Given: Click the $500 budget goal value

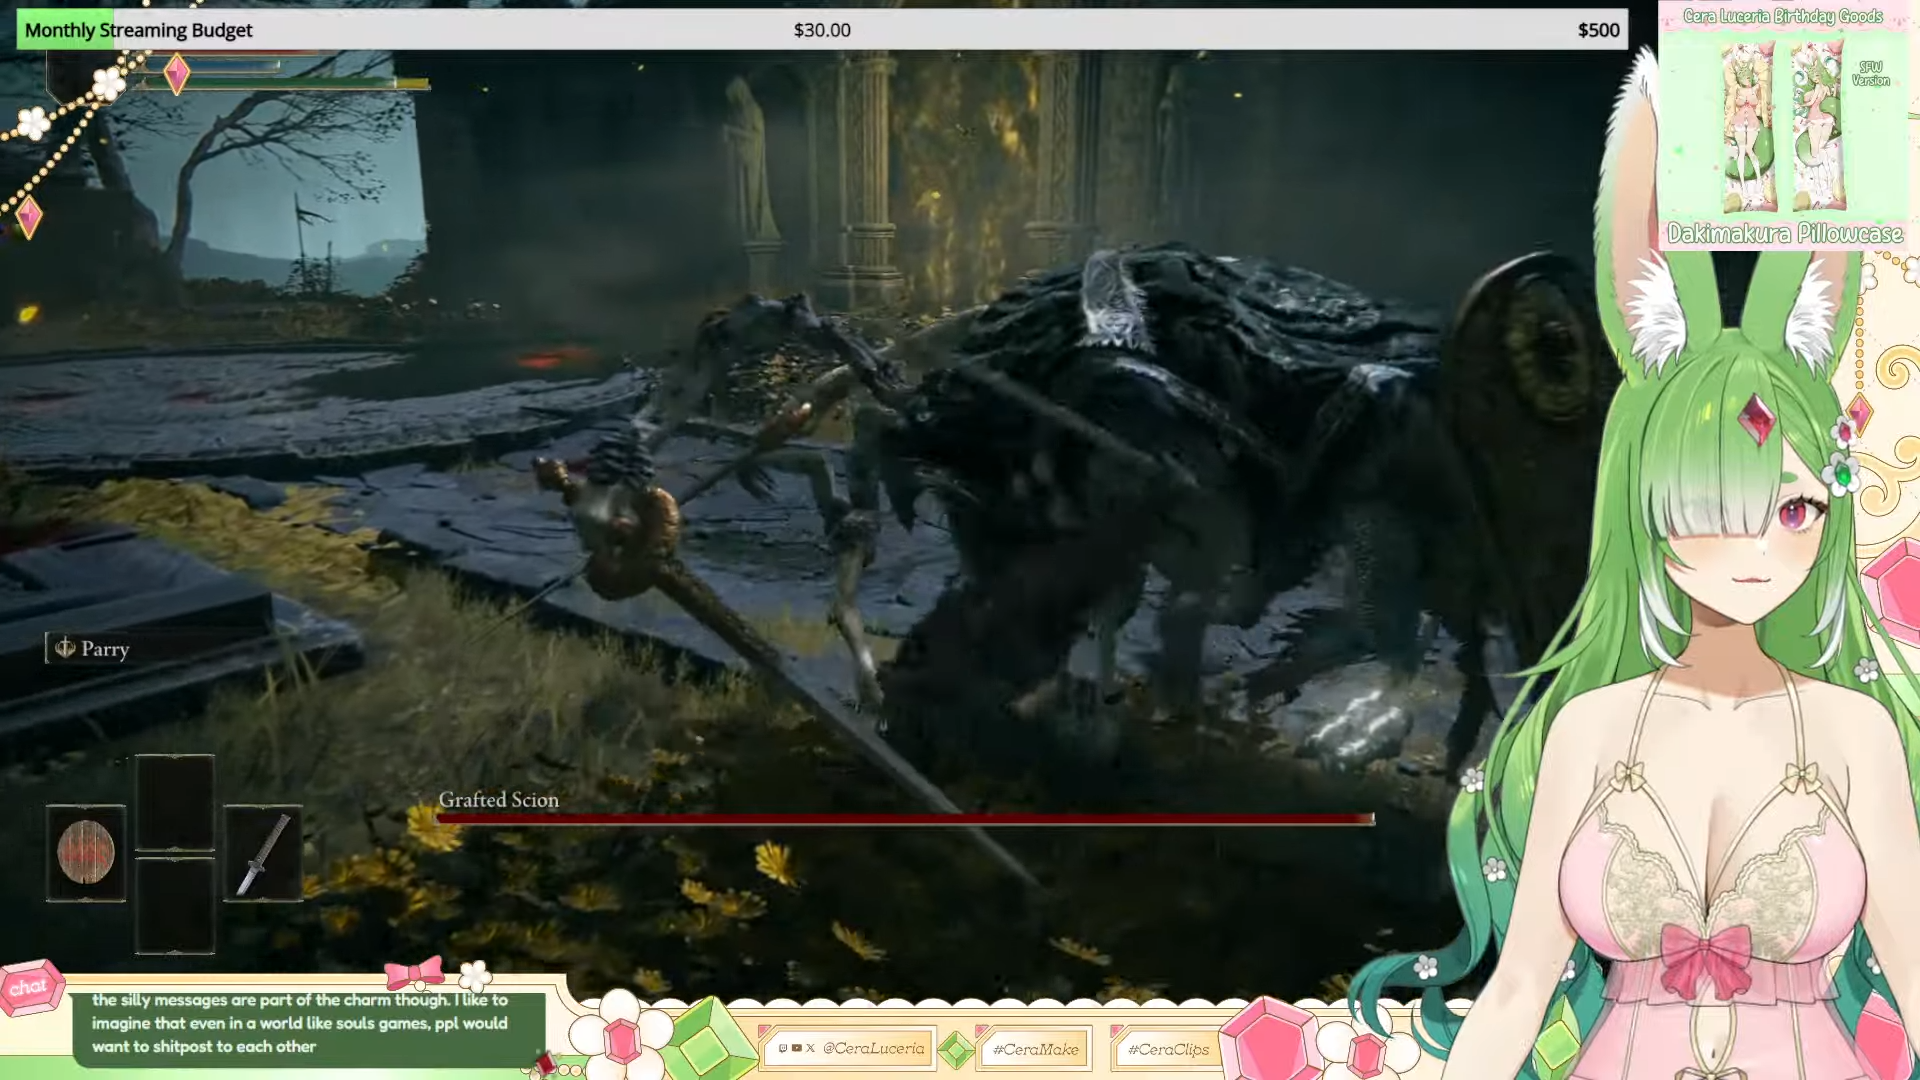Looking at the screenshot, I should 1598,30.
